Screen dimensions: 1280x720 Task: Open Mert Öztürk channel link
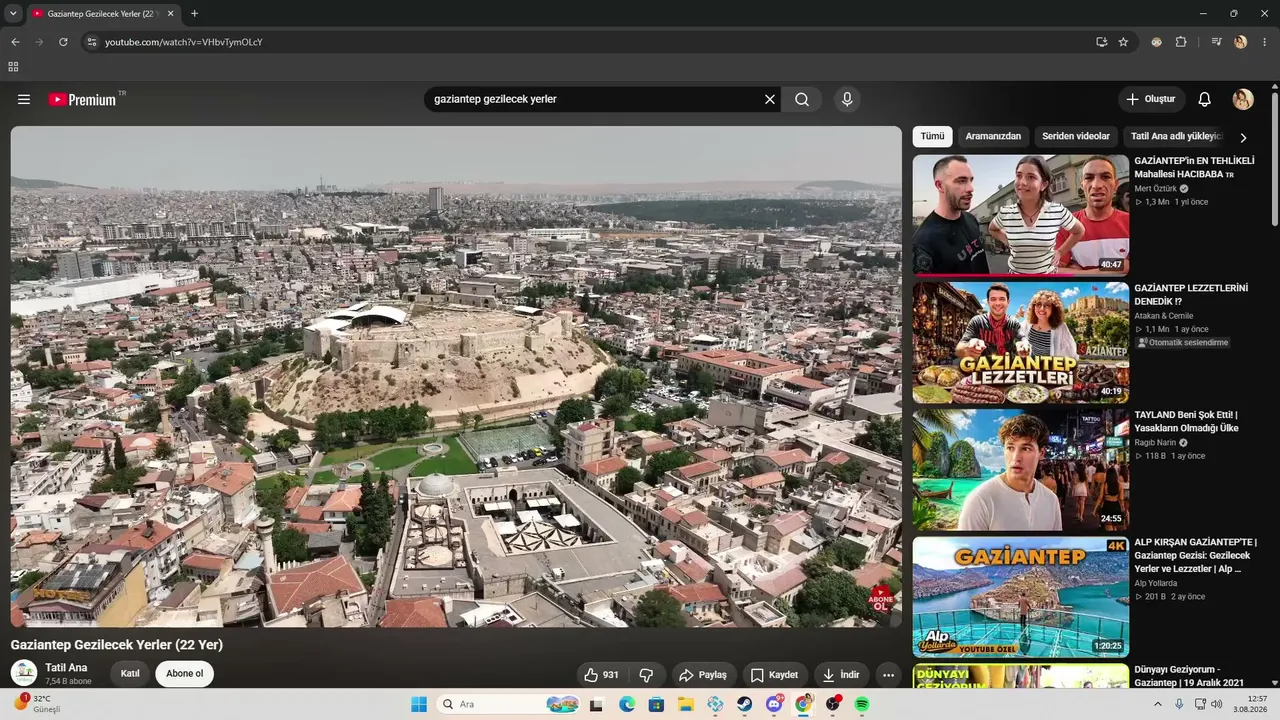tap(1155, 188)
